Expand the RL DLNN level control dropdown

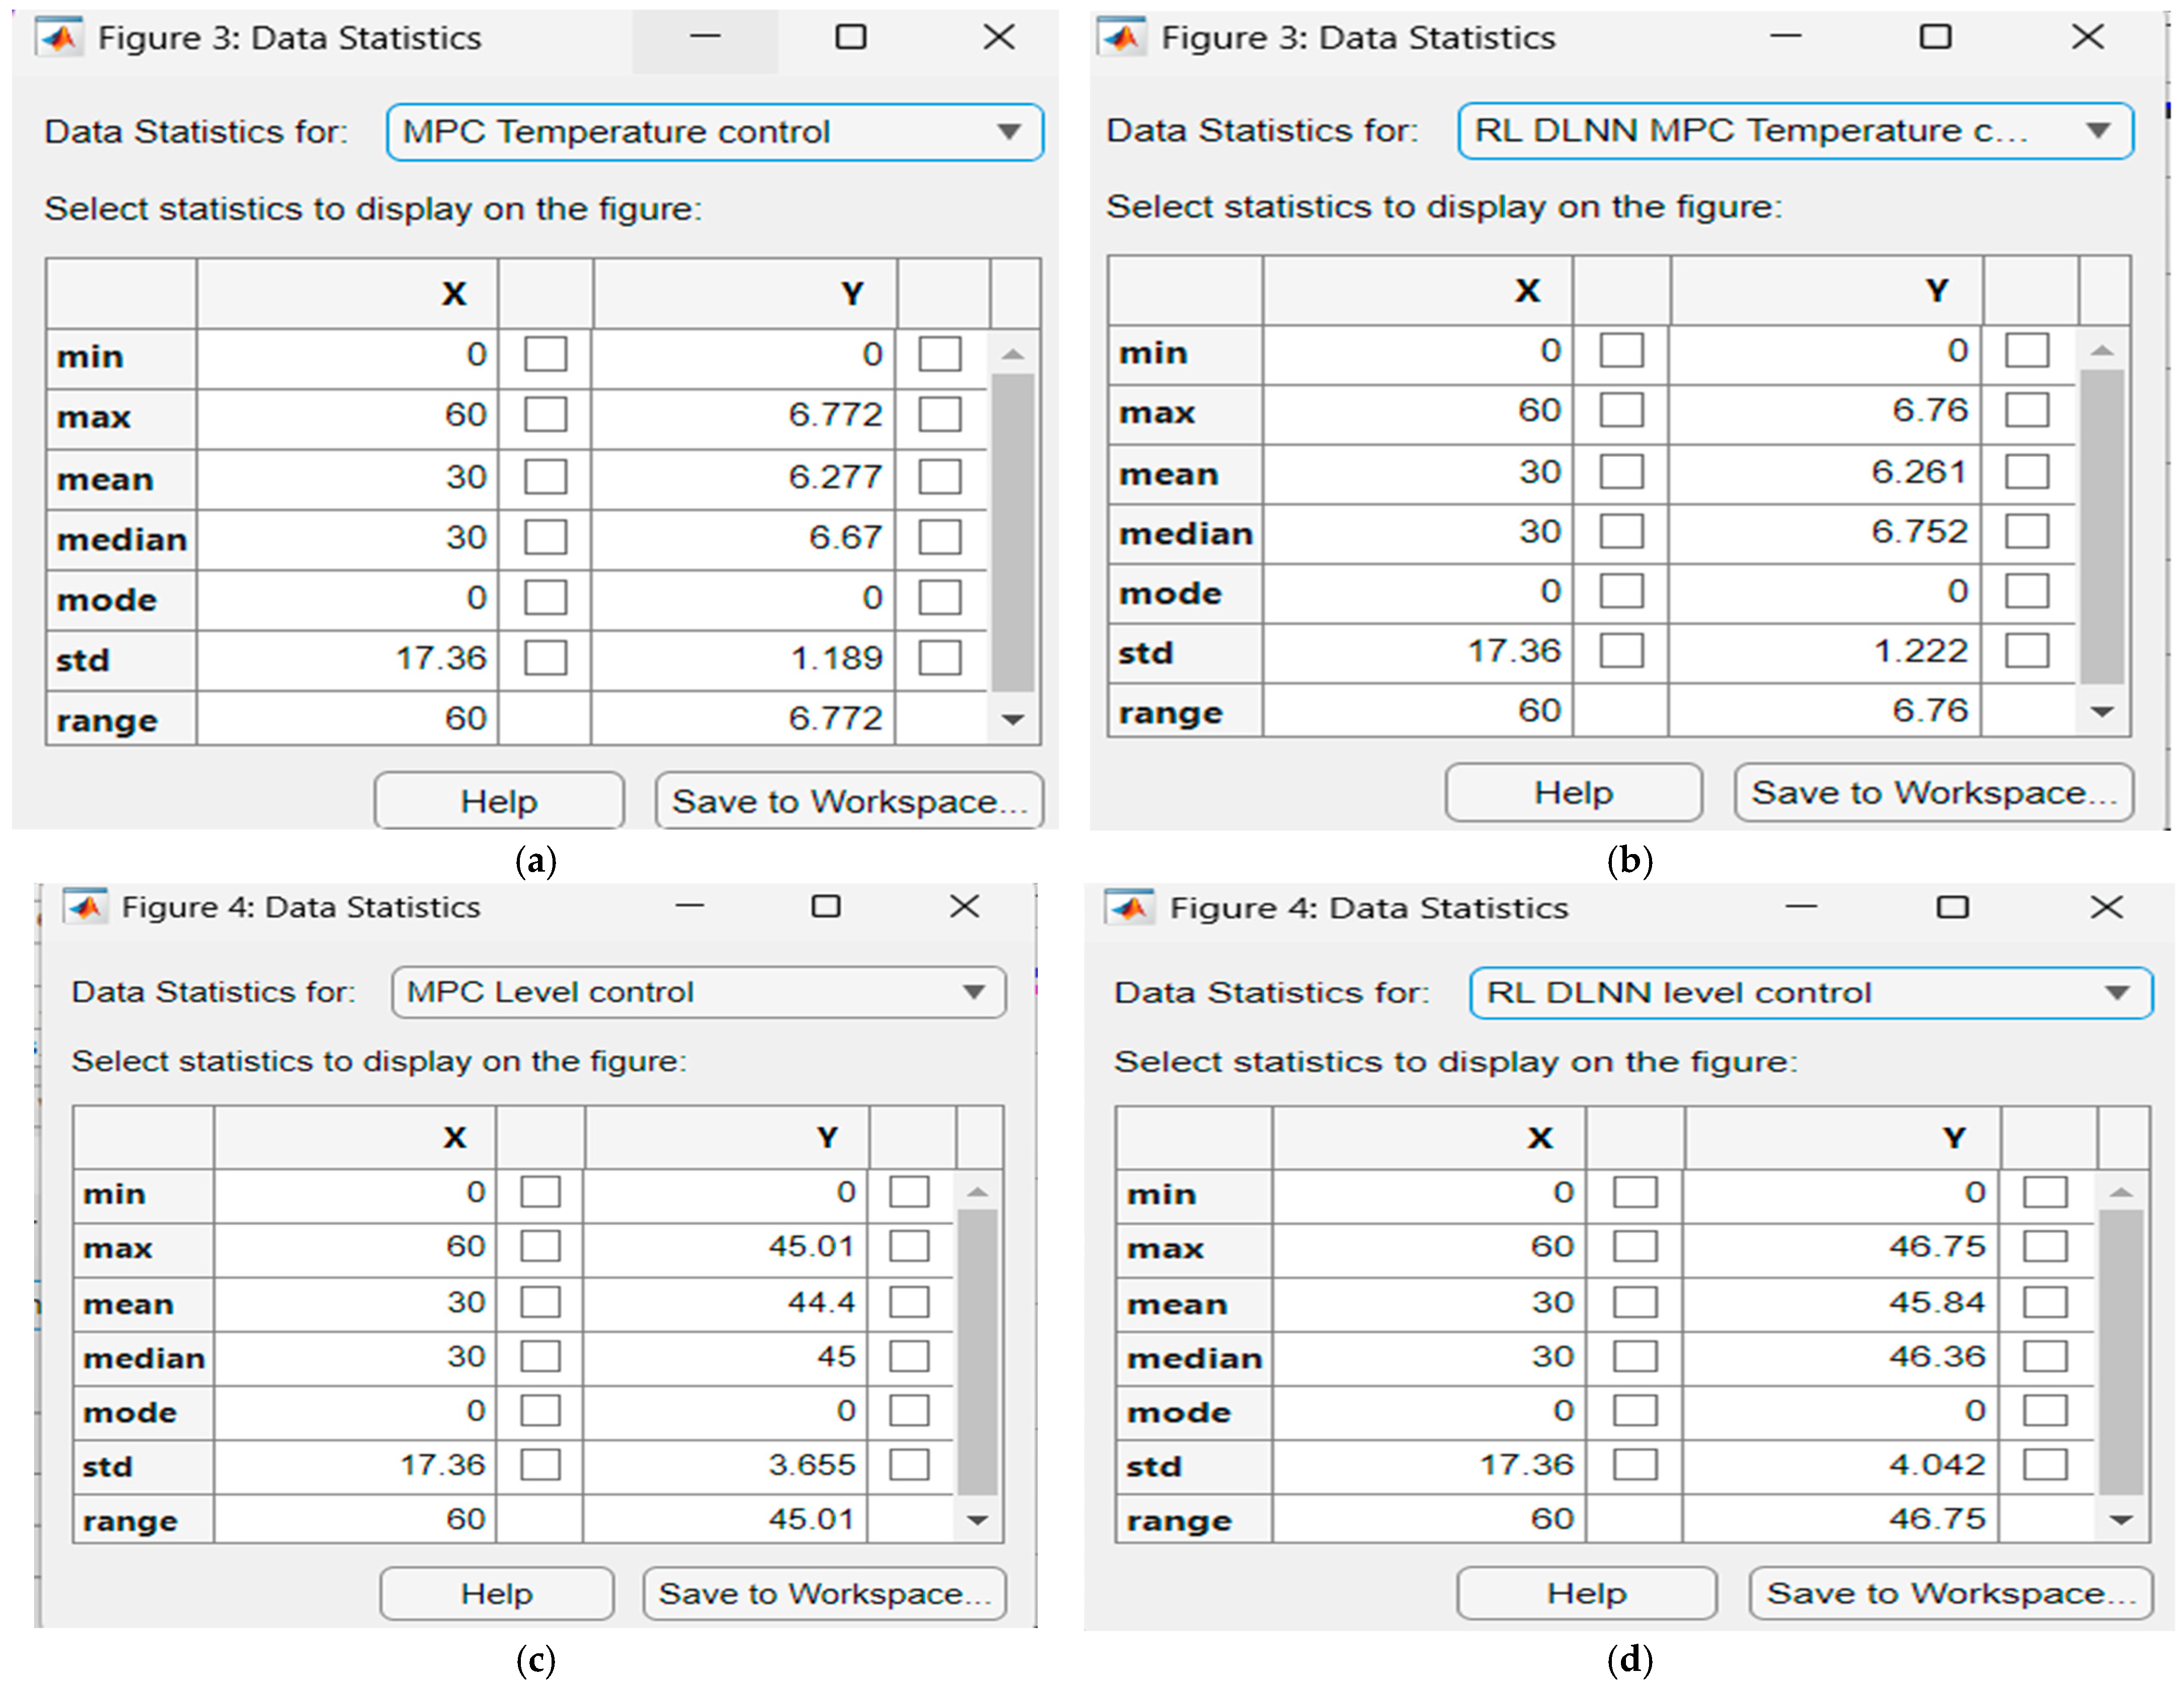(x=2115, y=993)
